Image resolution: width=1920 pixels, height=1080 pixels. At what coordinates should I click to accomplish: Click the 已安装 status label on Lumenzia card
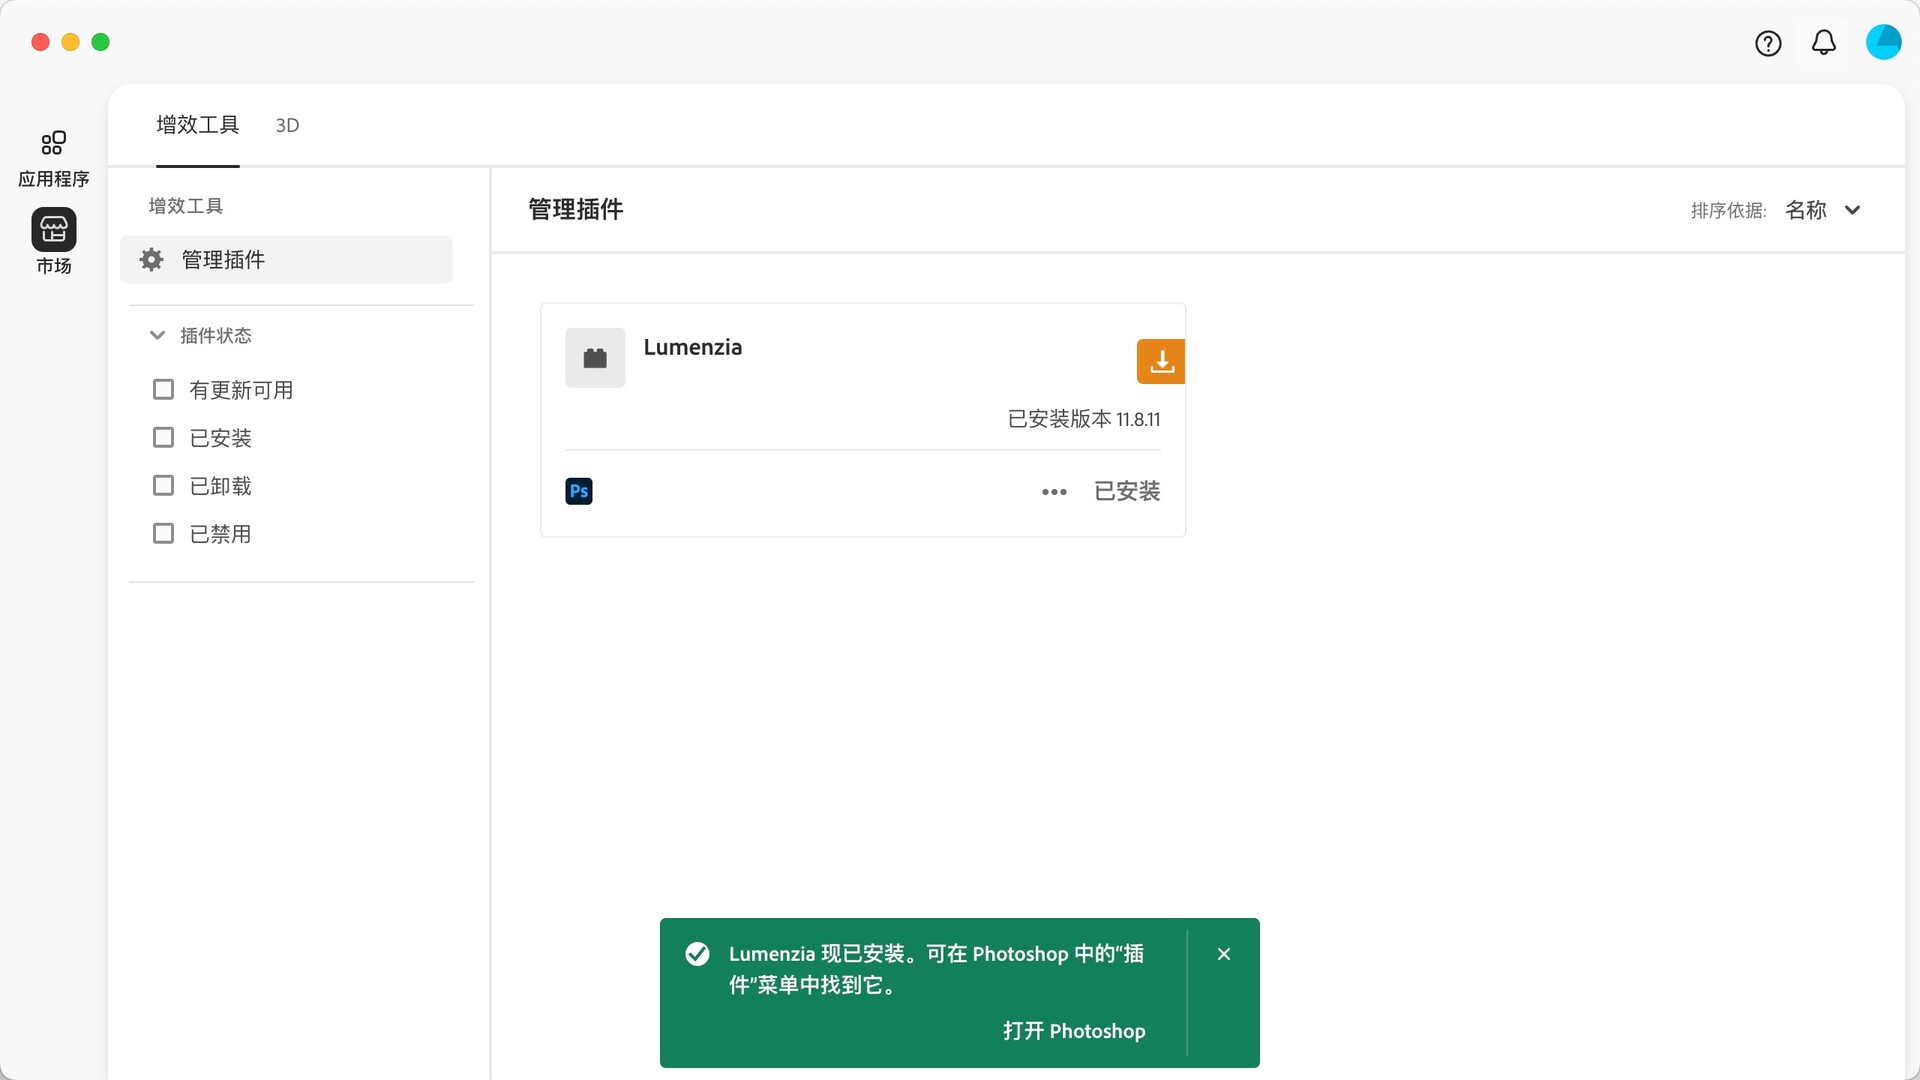coord(1127,491)
